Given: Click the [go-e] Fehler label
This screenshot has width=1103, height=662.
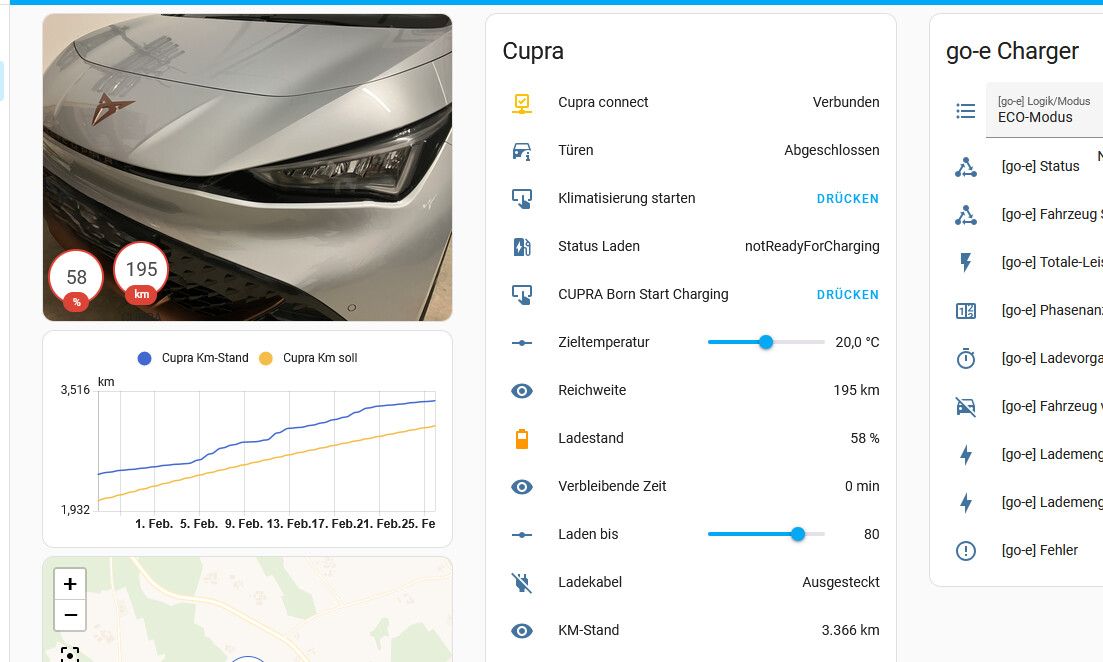Looking at the screenshot, I should [1040, 551].
